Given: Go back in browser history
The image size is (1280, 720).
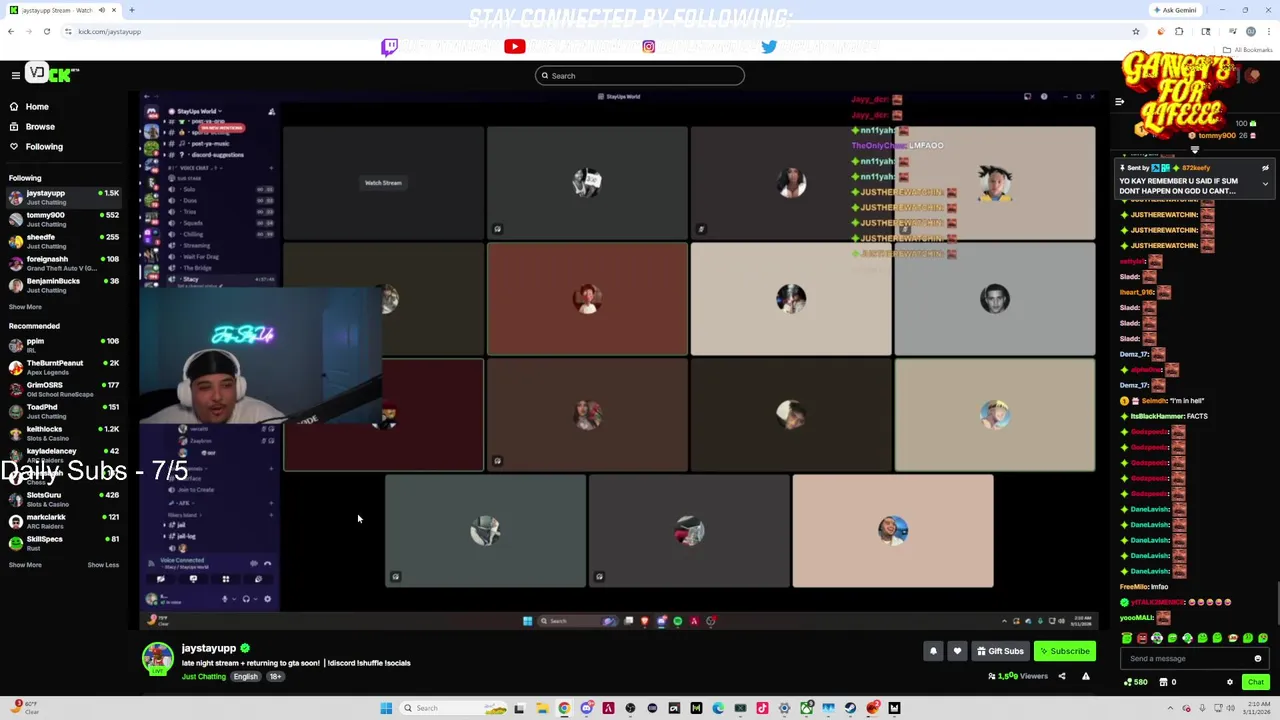Looking at the screenshot, I should click(11, 31).
